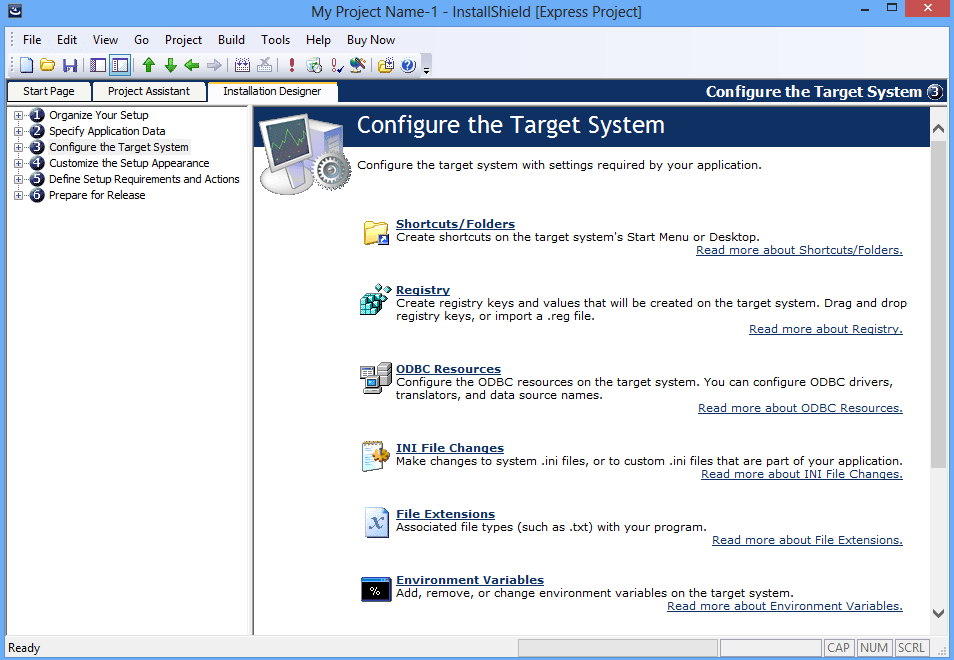
Task: Open the Buy Now menu
Action: (371, 40)
